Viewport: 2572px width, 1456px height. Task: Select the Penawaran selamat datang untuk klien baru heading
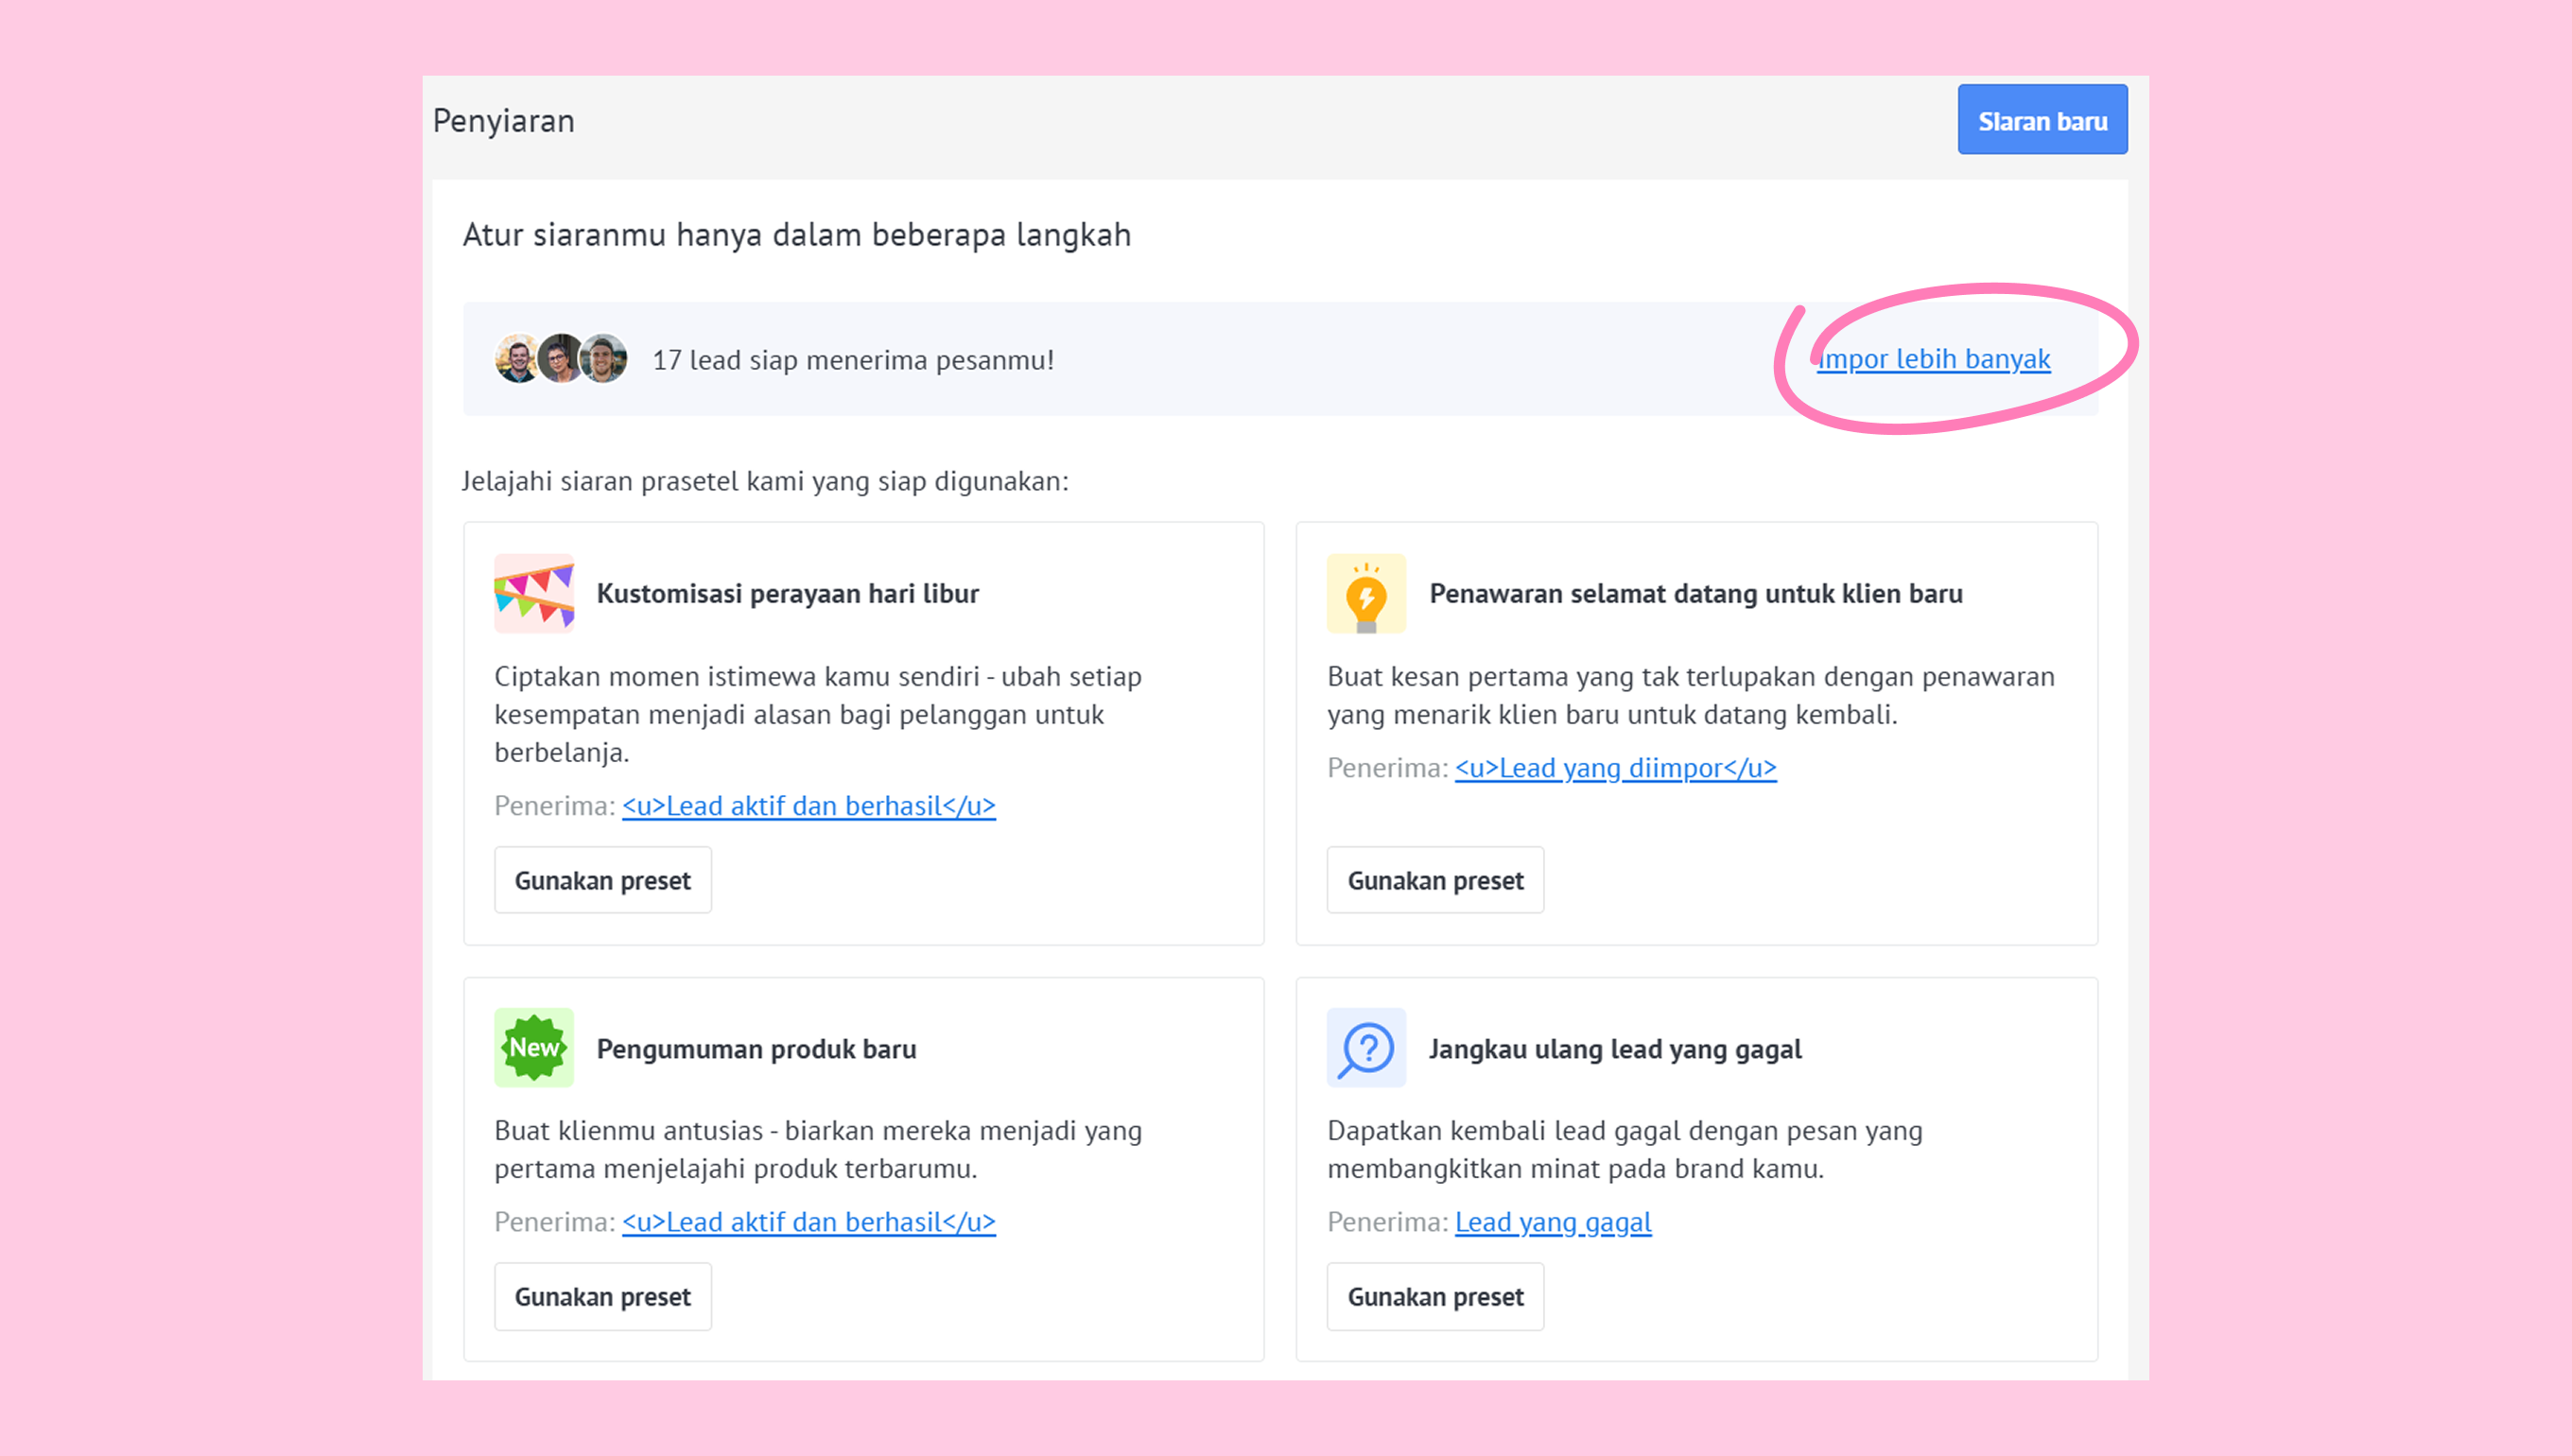(1696, 594)
